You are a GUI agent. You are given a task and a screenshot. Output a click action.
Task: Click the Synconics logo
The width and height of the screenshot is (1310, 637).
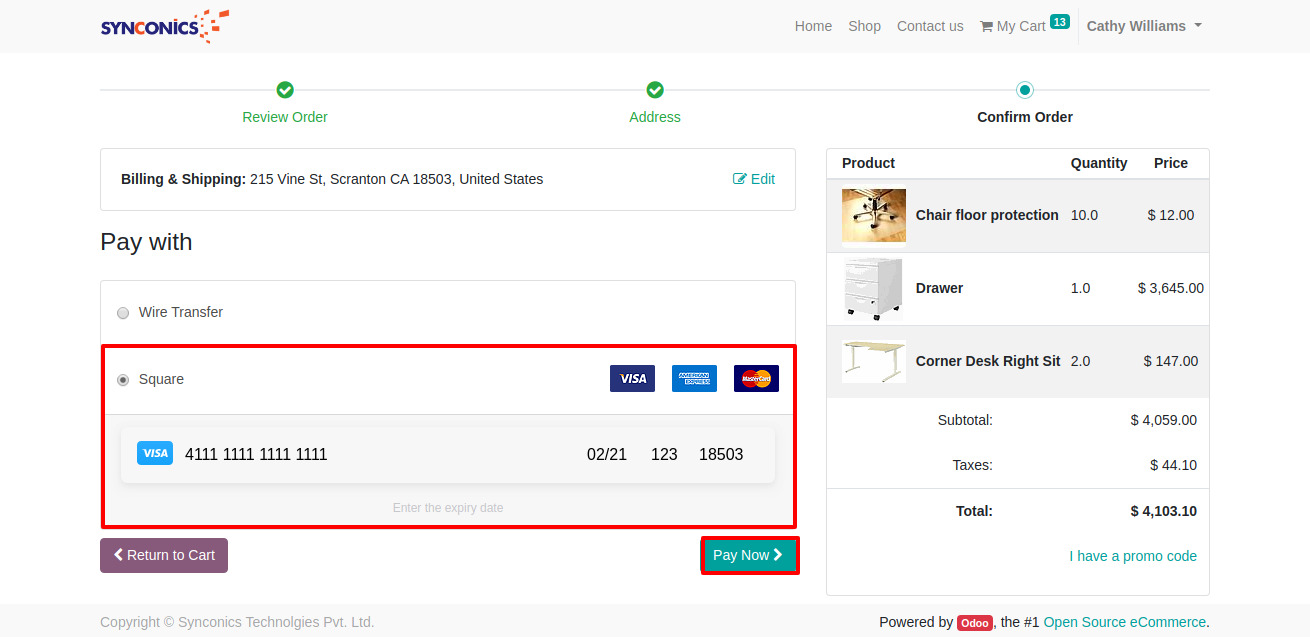[164, 26]
